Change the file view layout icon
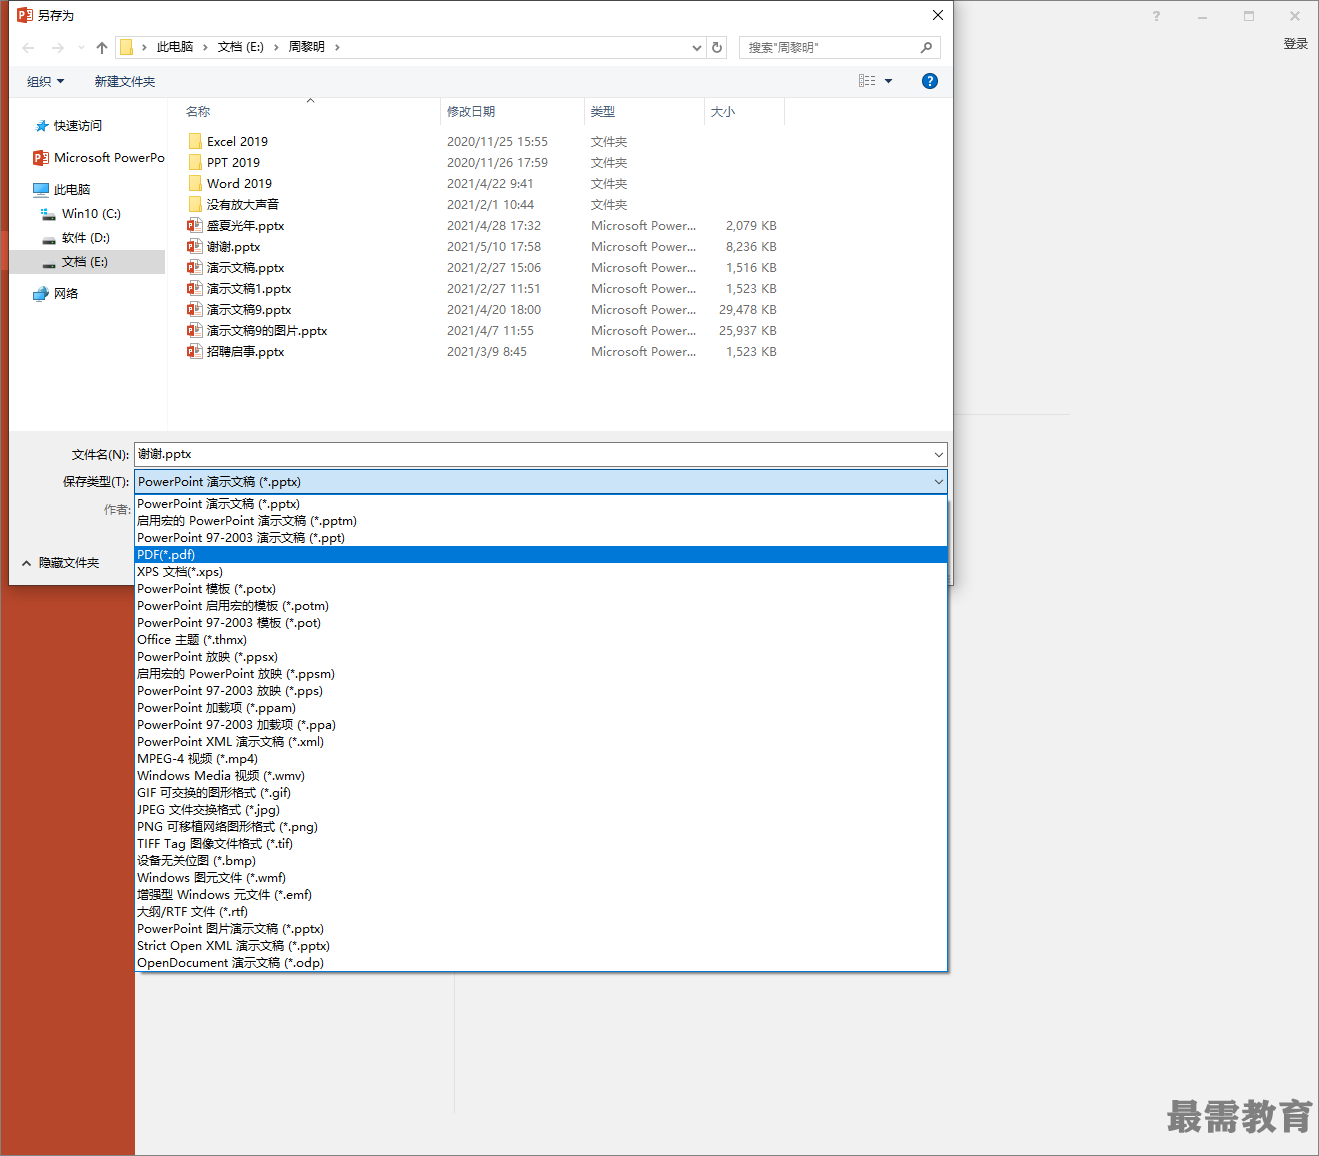This screenshot has width=1319, height=1156. point(867,81)
